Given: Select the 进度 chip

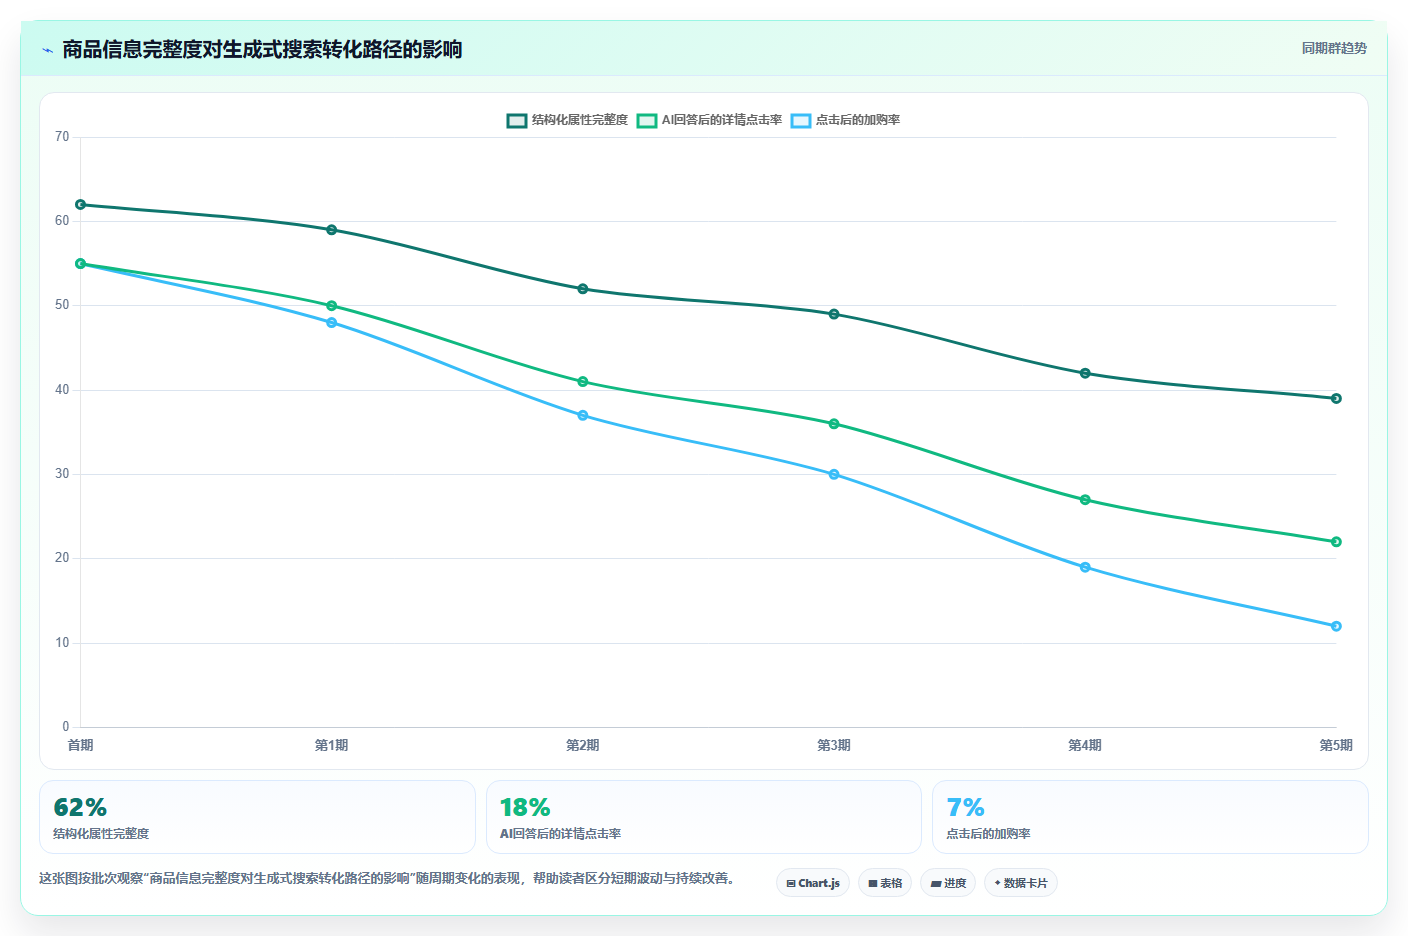Looking at the screenshot, I should tap(948, 883).
